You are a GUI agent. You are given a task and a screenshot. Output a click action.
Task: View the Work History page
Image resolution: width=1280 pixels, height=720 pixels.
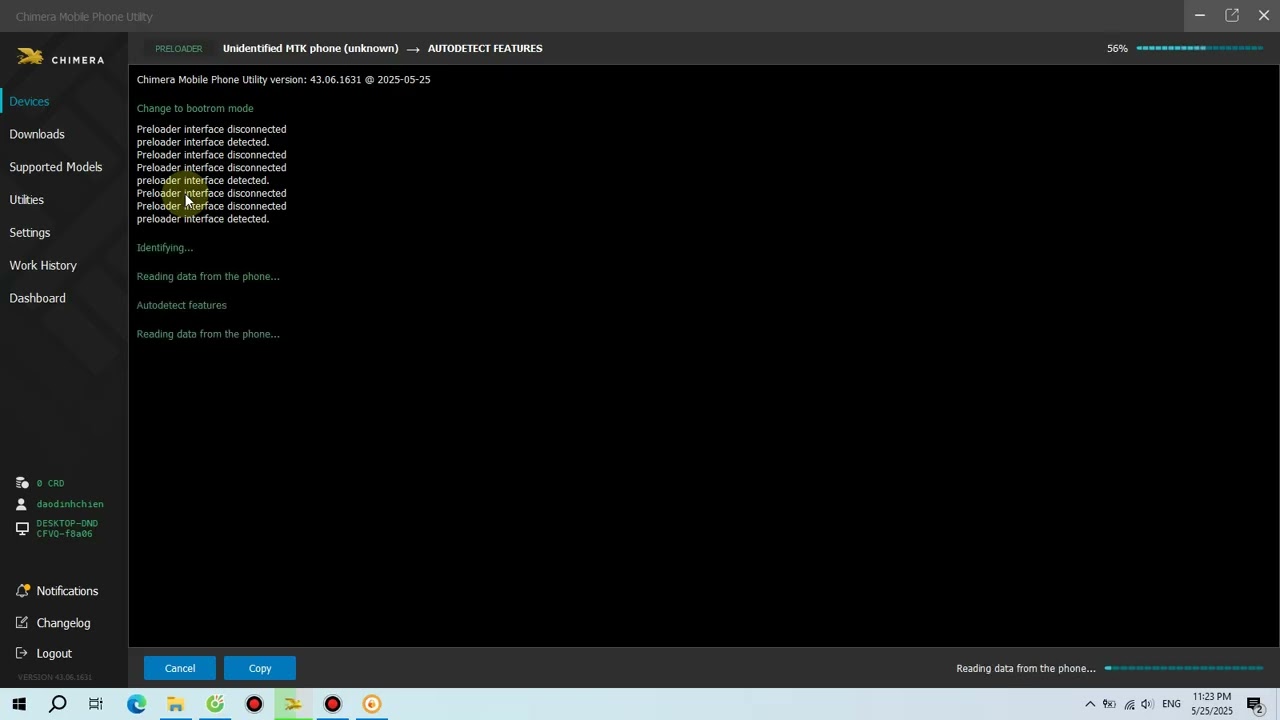[43, 266]
